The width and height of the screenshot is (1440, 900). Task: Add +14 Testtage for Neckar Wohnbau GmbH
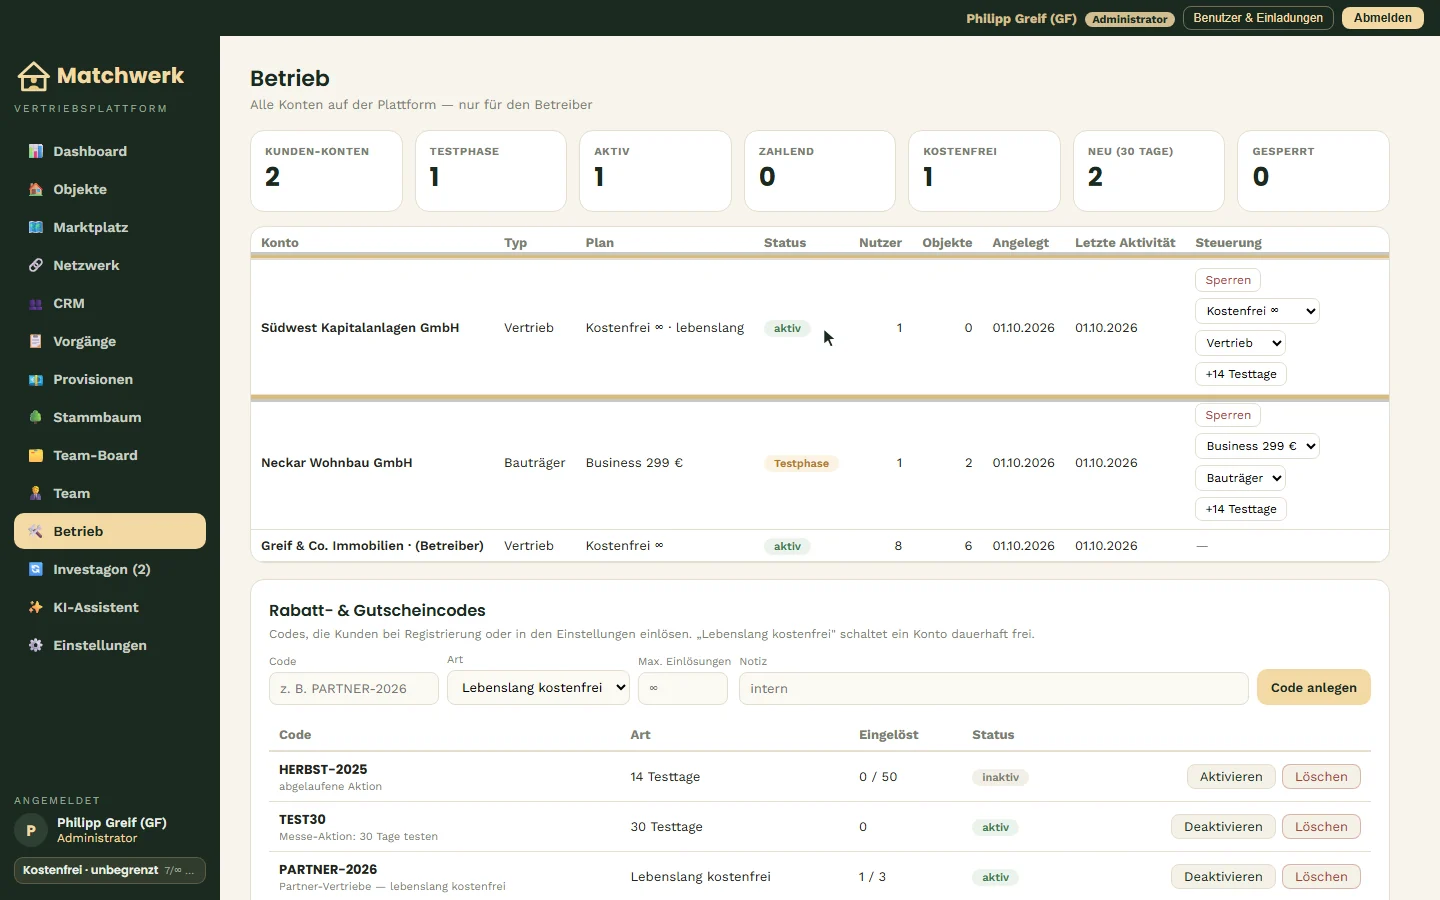click(1241, 509)
